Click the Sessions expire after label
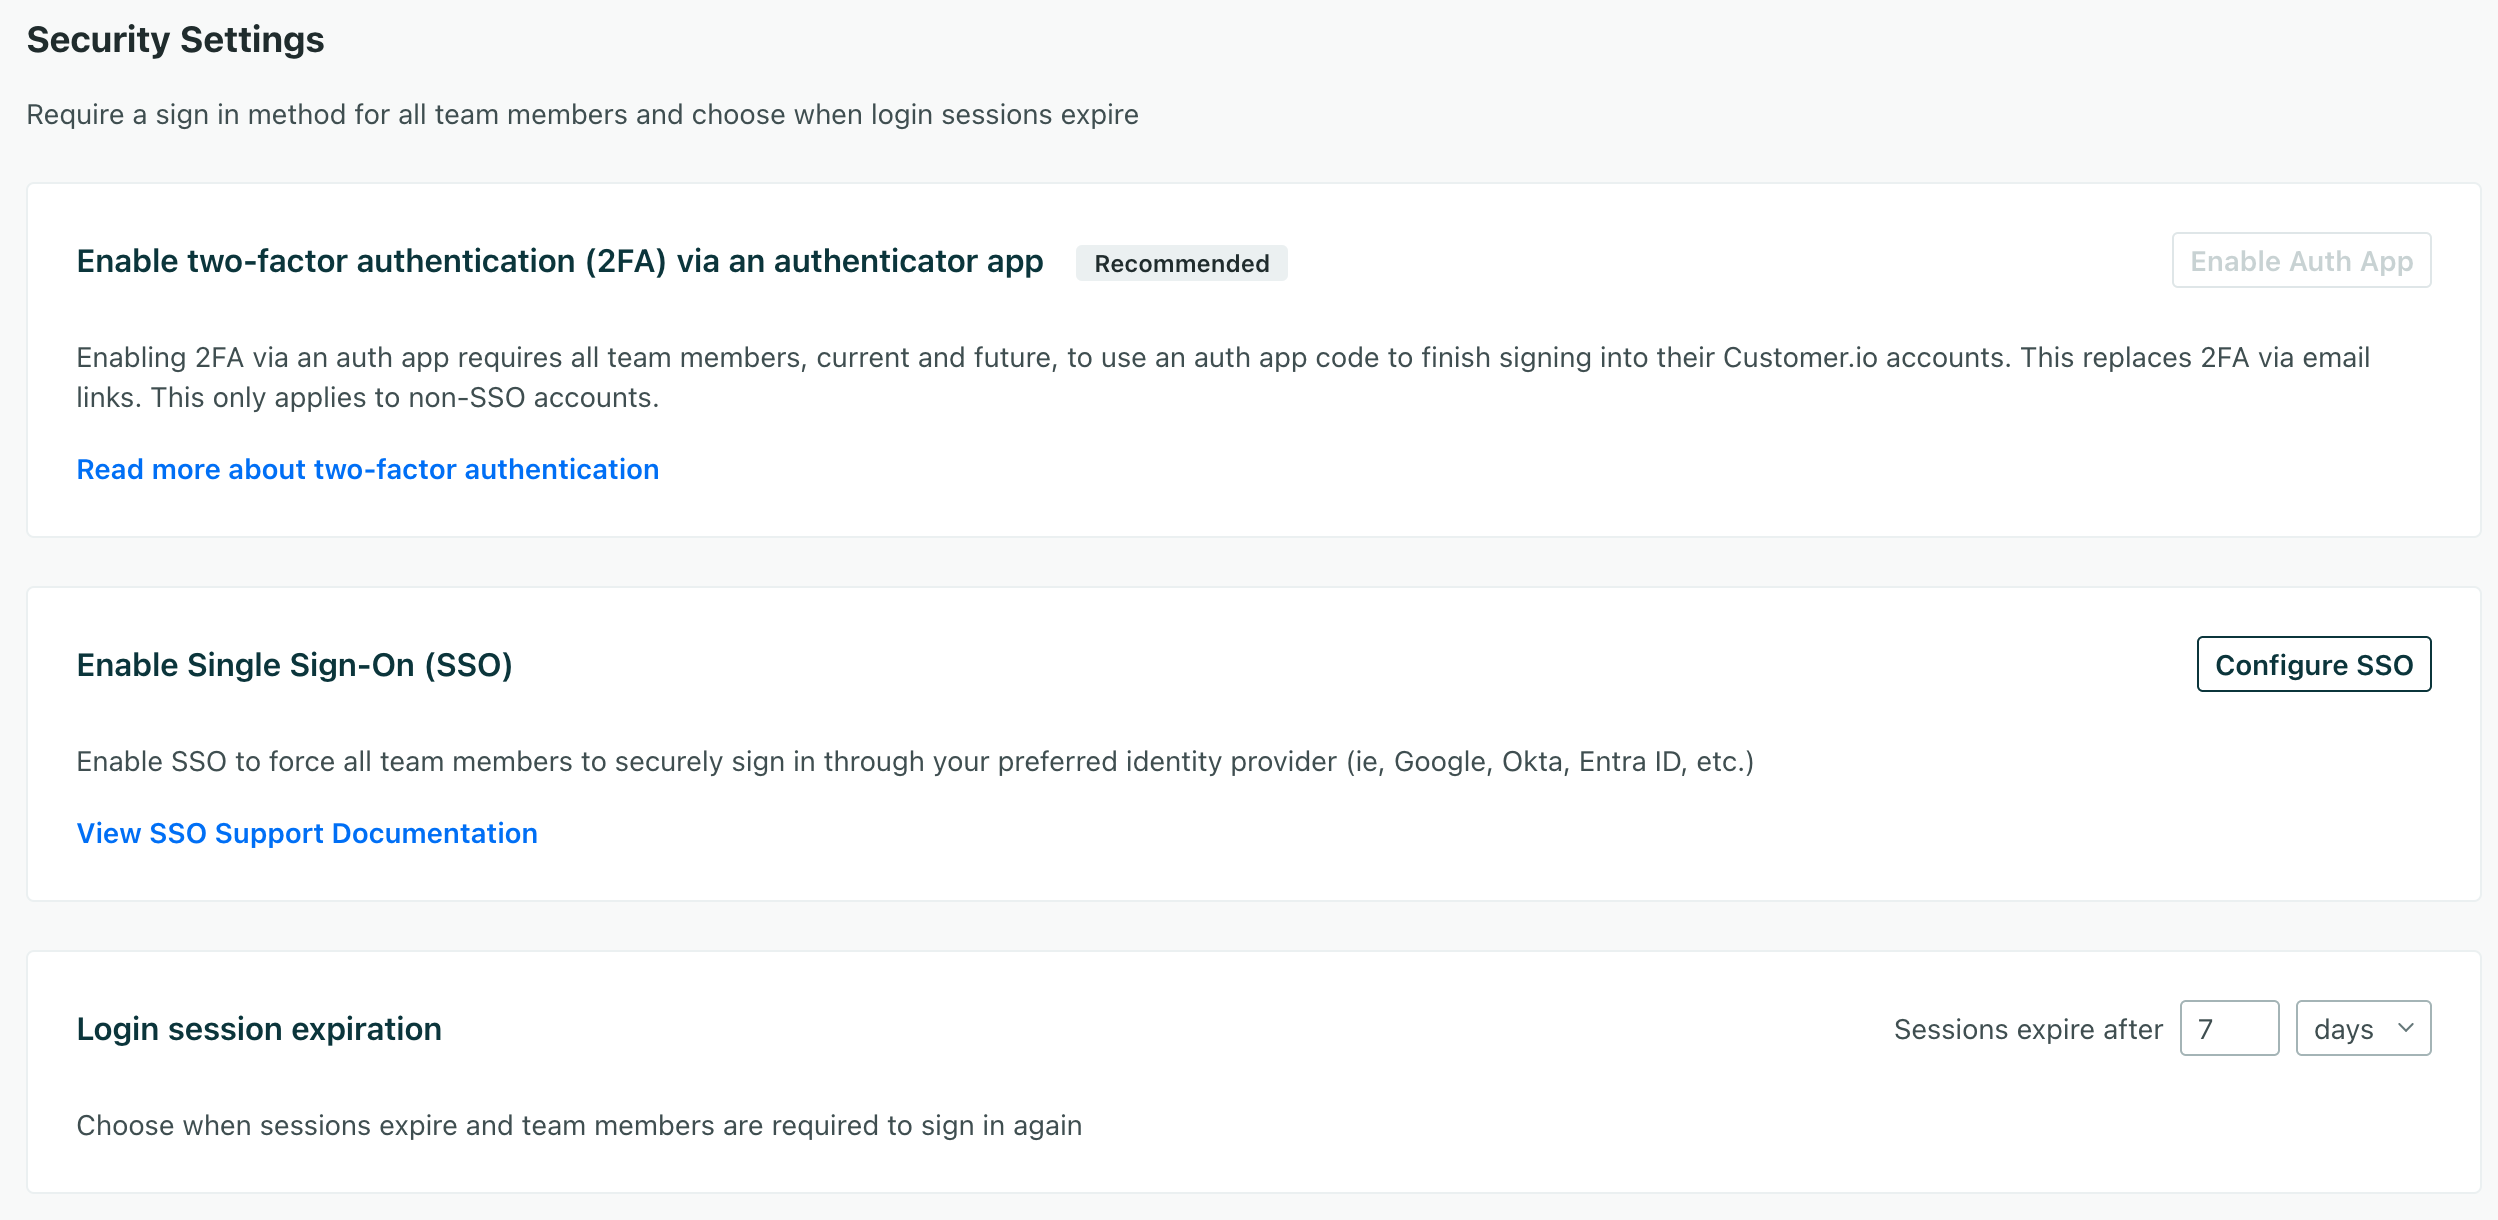The image size is (2498, 1220). coord(2027,1030)
